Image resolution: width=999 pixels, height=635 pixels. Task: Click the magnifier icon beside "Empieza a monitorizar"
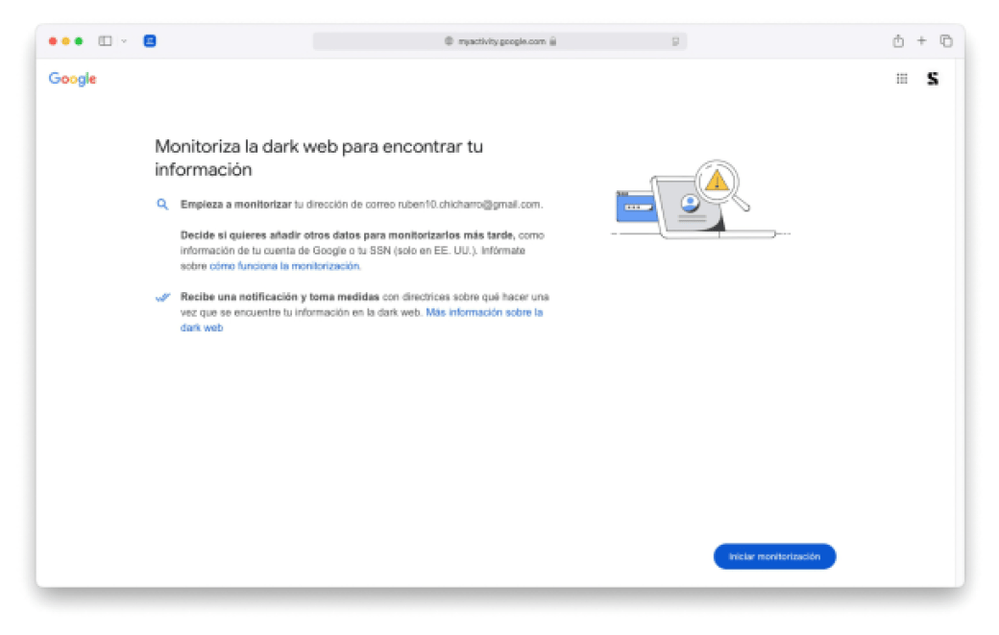tap(161, 204)
